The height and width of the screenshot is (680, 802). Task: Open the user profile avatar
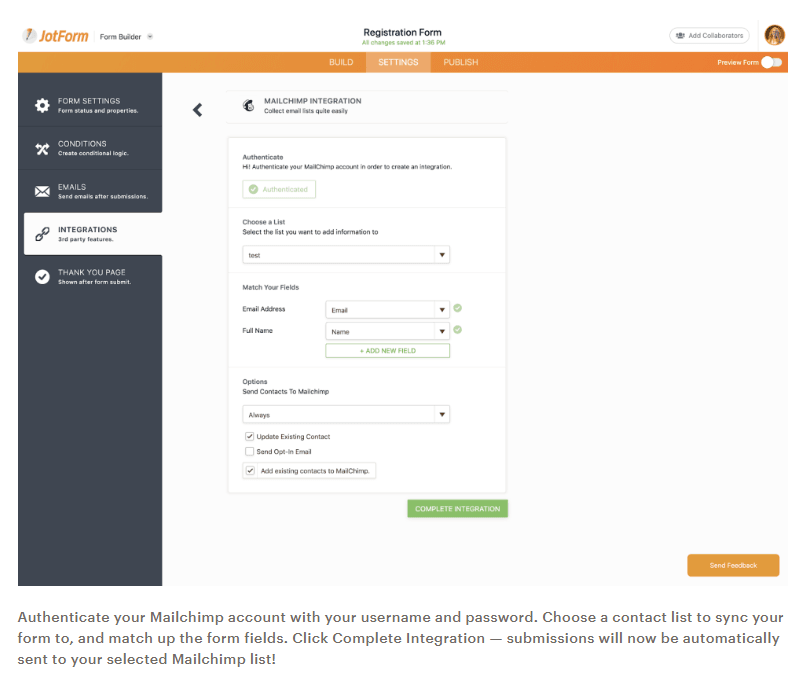click(x=775, y=35)
